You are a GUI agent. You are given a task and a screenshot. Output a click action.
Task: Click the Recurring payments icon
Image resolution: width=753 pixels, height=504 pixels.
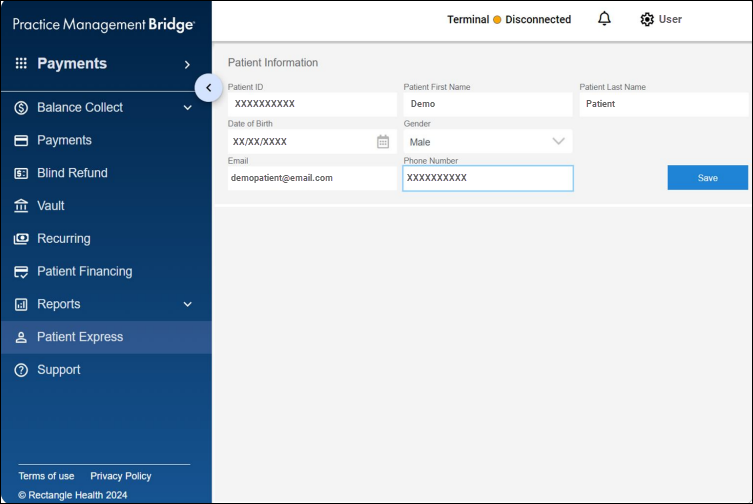[x=21, y=239]
